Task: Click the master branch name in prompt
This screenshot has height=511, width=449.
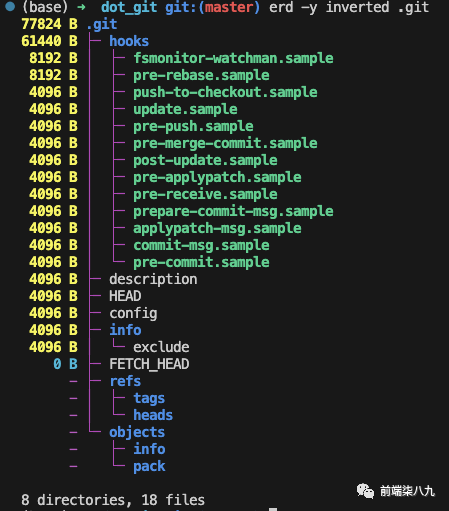Action: tap(229, 7)
